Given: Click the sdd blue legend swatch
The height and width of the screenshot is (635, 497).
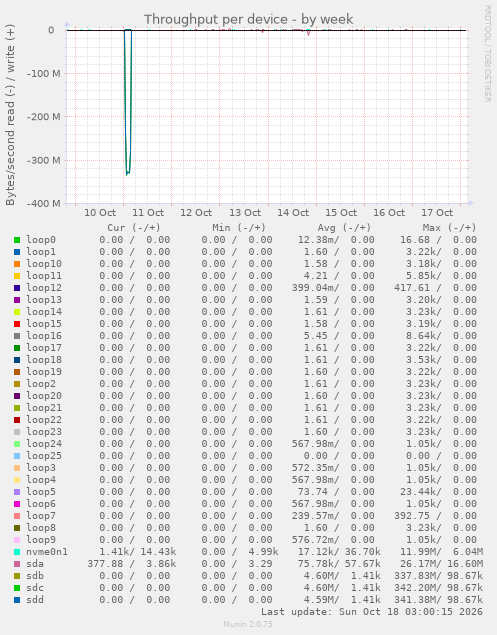Looking at the screenshot, I should pyautogui.click(x=17, y=600).
